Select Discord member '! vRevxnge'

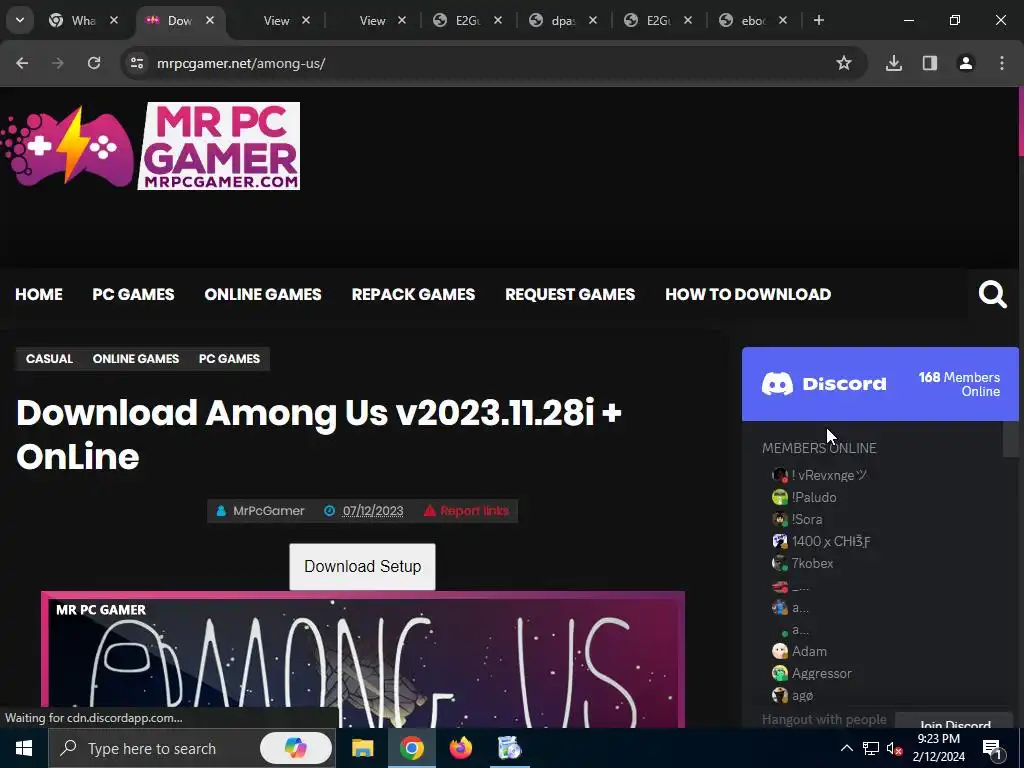pyautogui.click(x=820, y=475)
